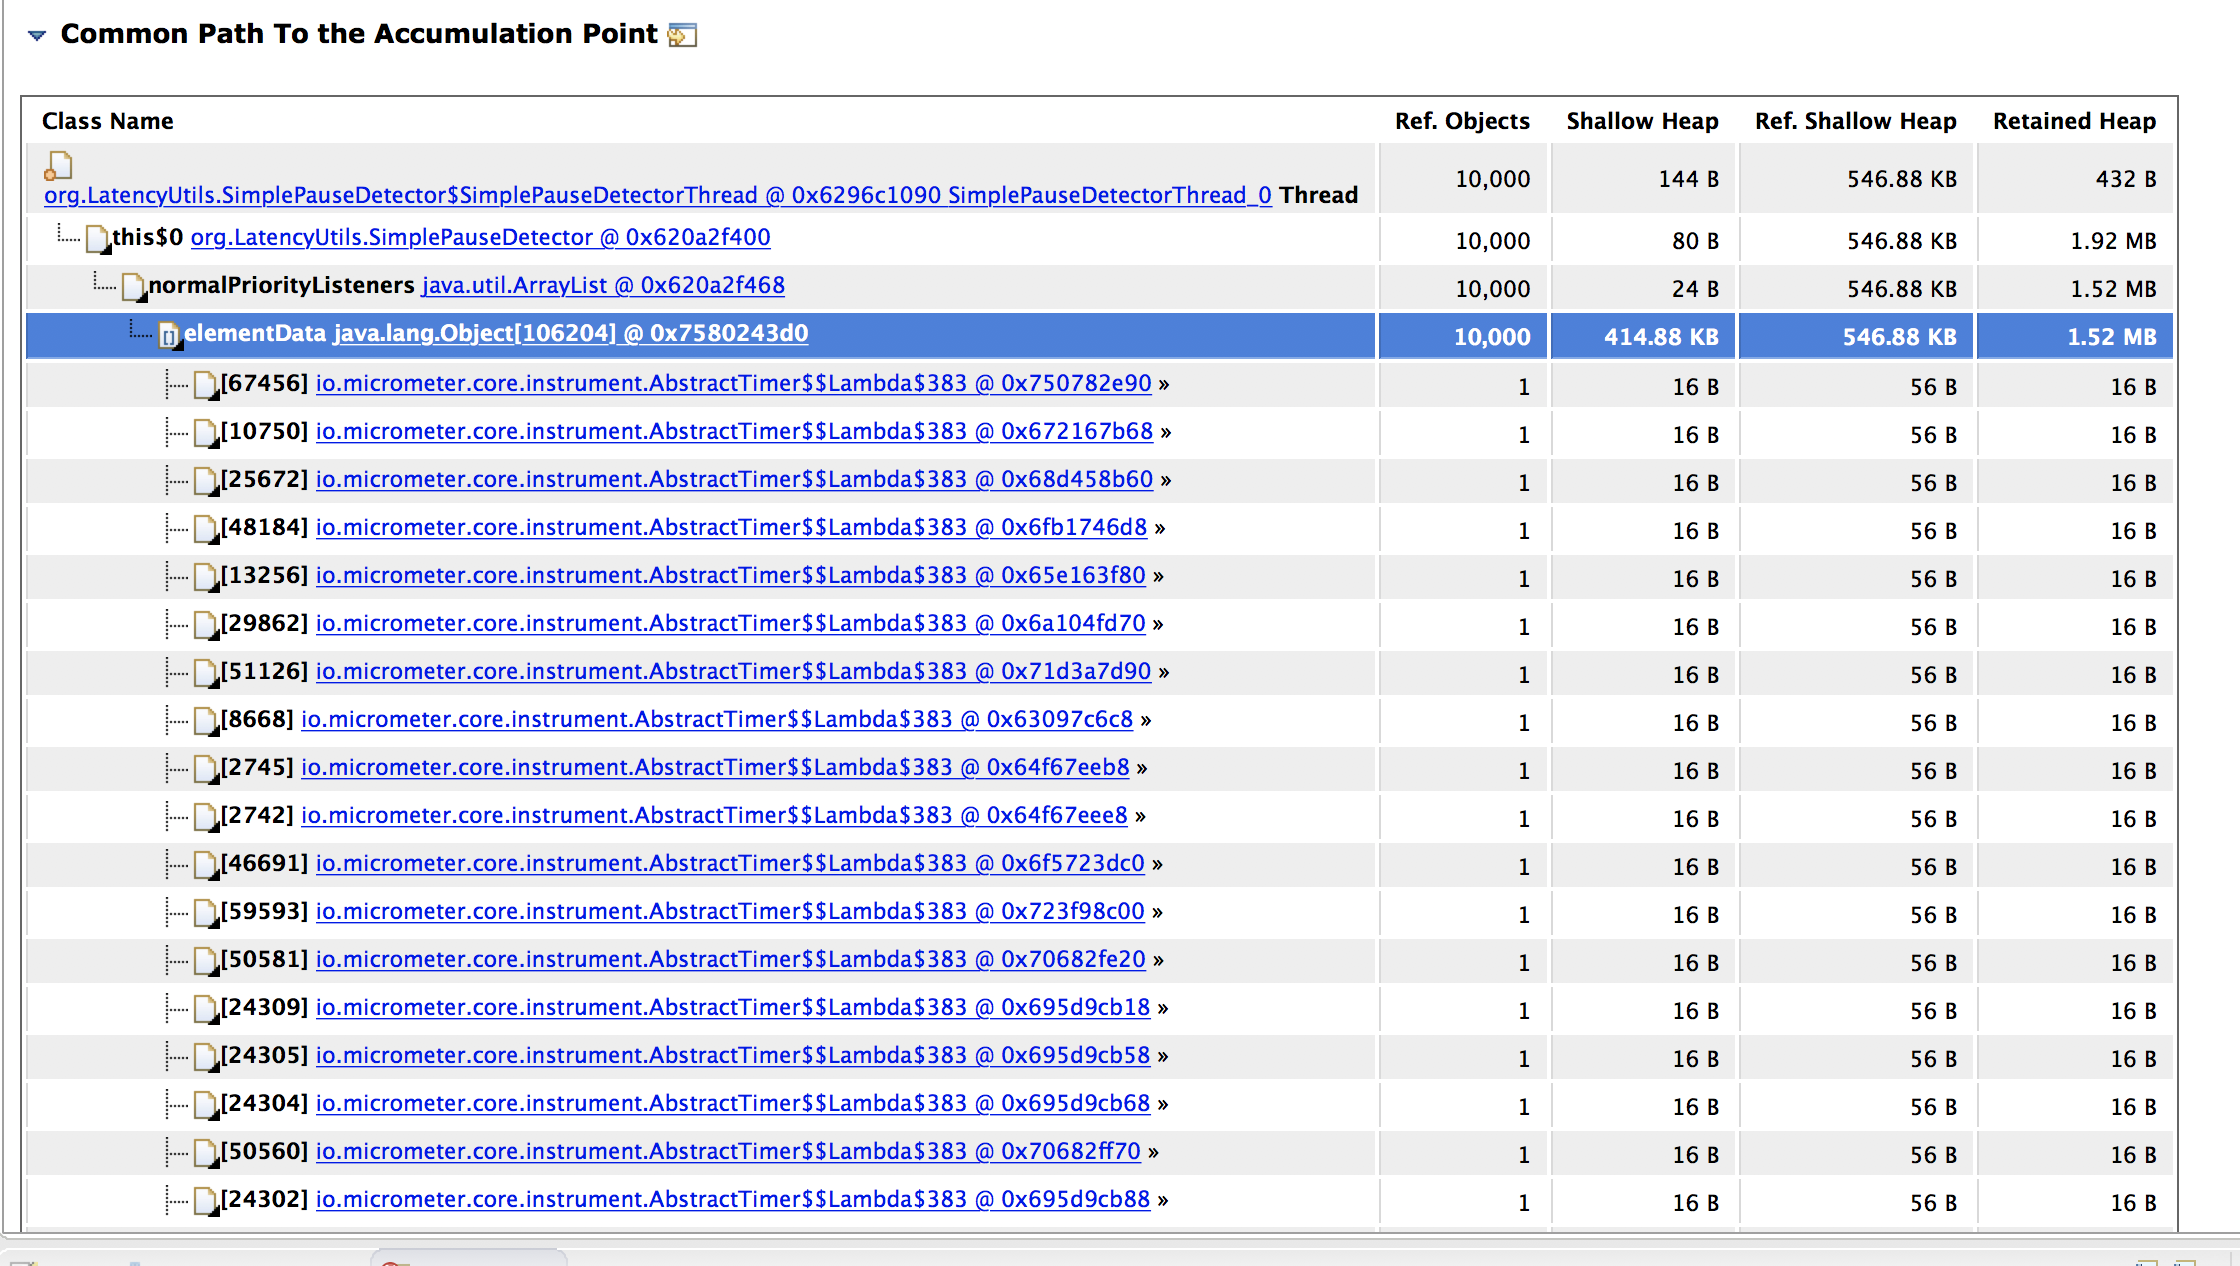Open java.util.ArrayList @ 0x620a2f468

click(602, 286)
